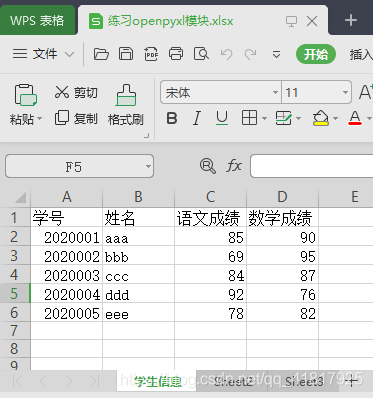Add a new sheet with plus button
Screen dimensions: 373x398
tap(352, 380)
